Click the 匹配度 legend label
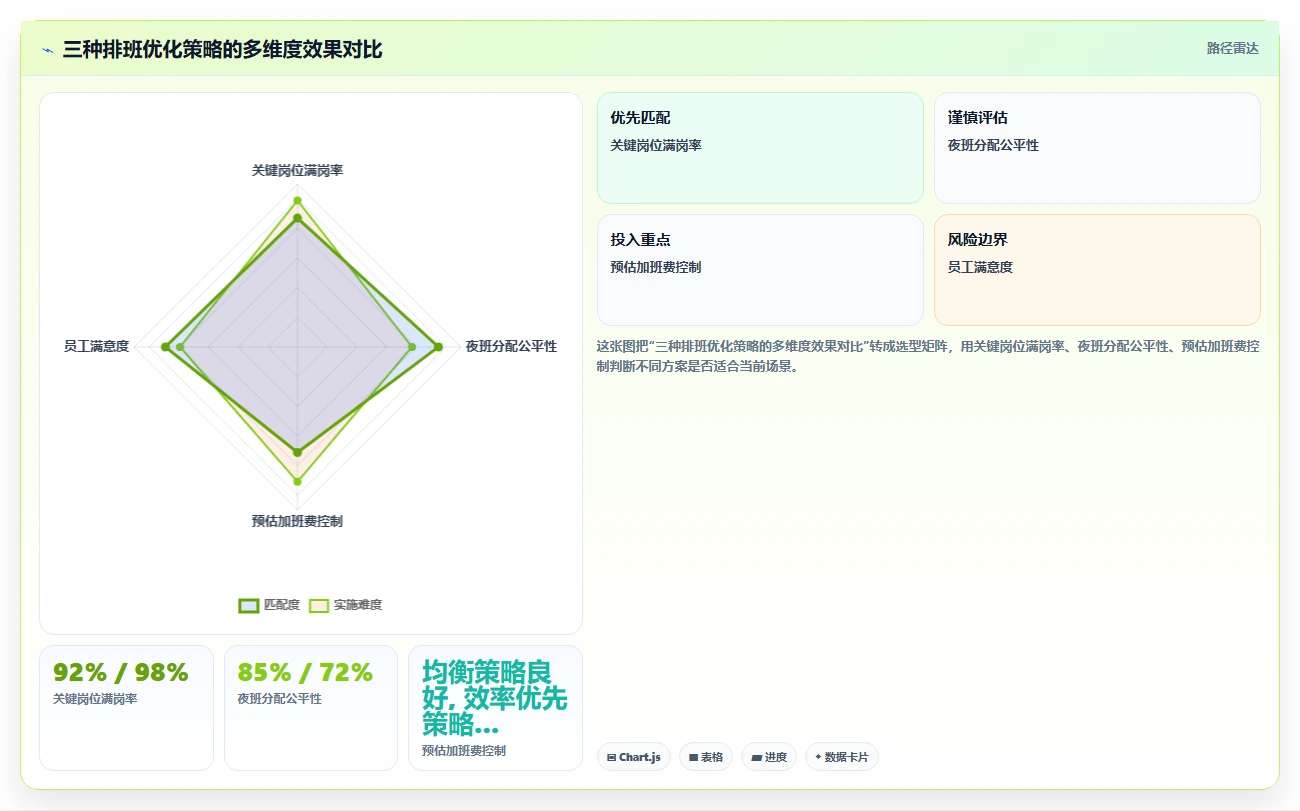1300x811 pixels. [x=282, y=605]
